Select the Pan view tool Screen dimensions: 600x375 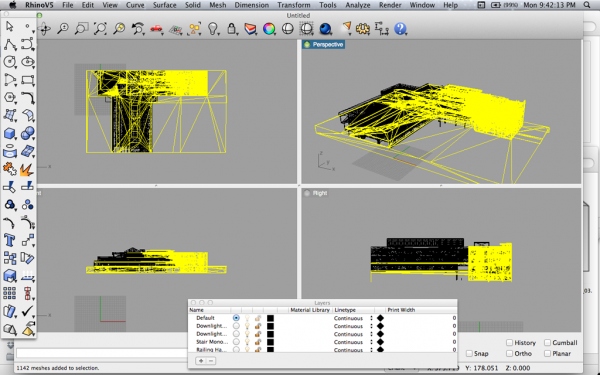(44, 29)
